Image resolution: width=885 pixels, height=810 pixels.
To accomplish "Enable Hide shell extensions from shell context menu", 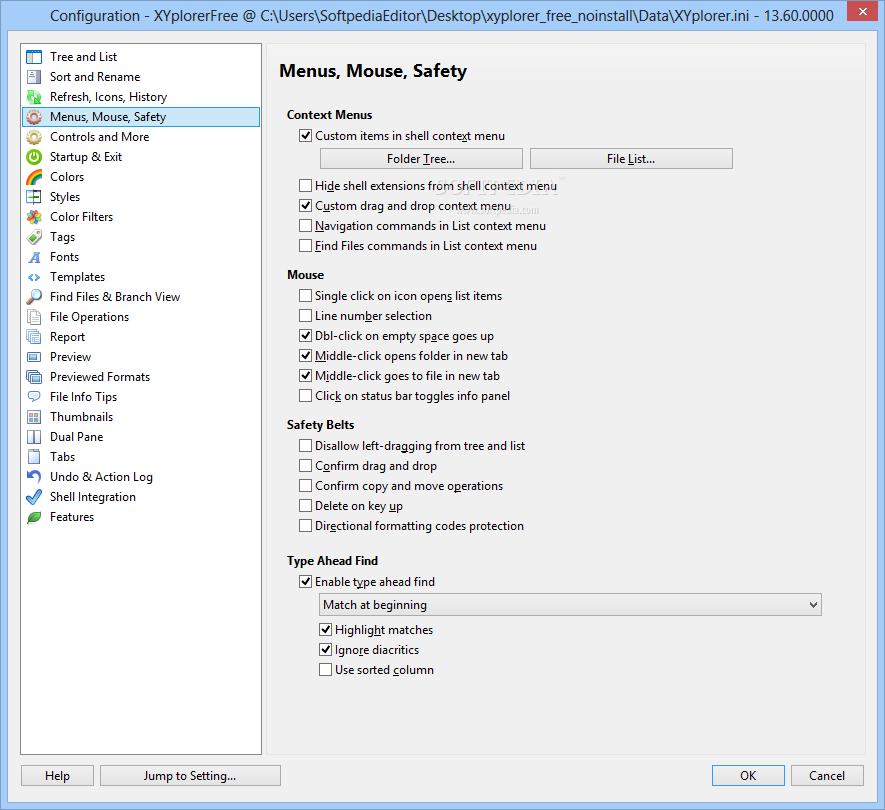I will point(305,186).
